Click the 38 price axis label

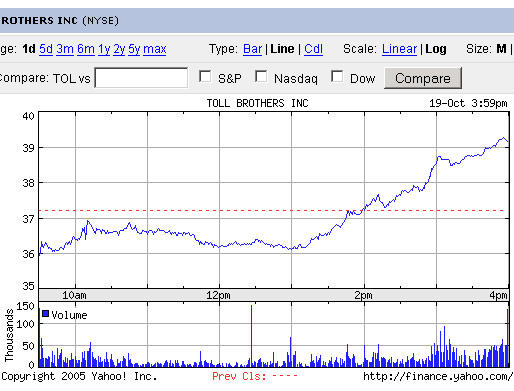click(28, 183)
